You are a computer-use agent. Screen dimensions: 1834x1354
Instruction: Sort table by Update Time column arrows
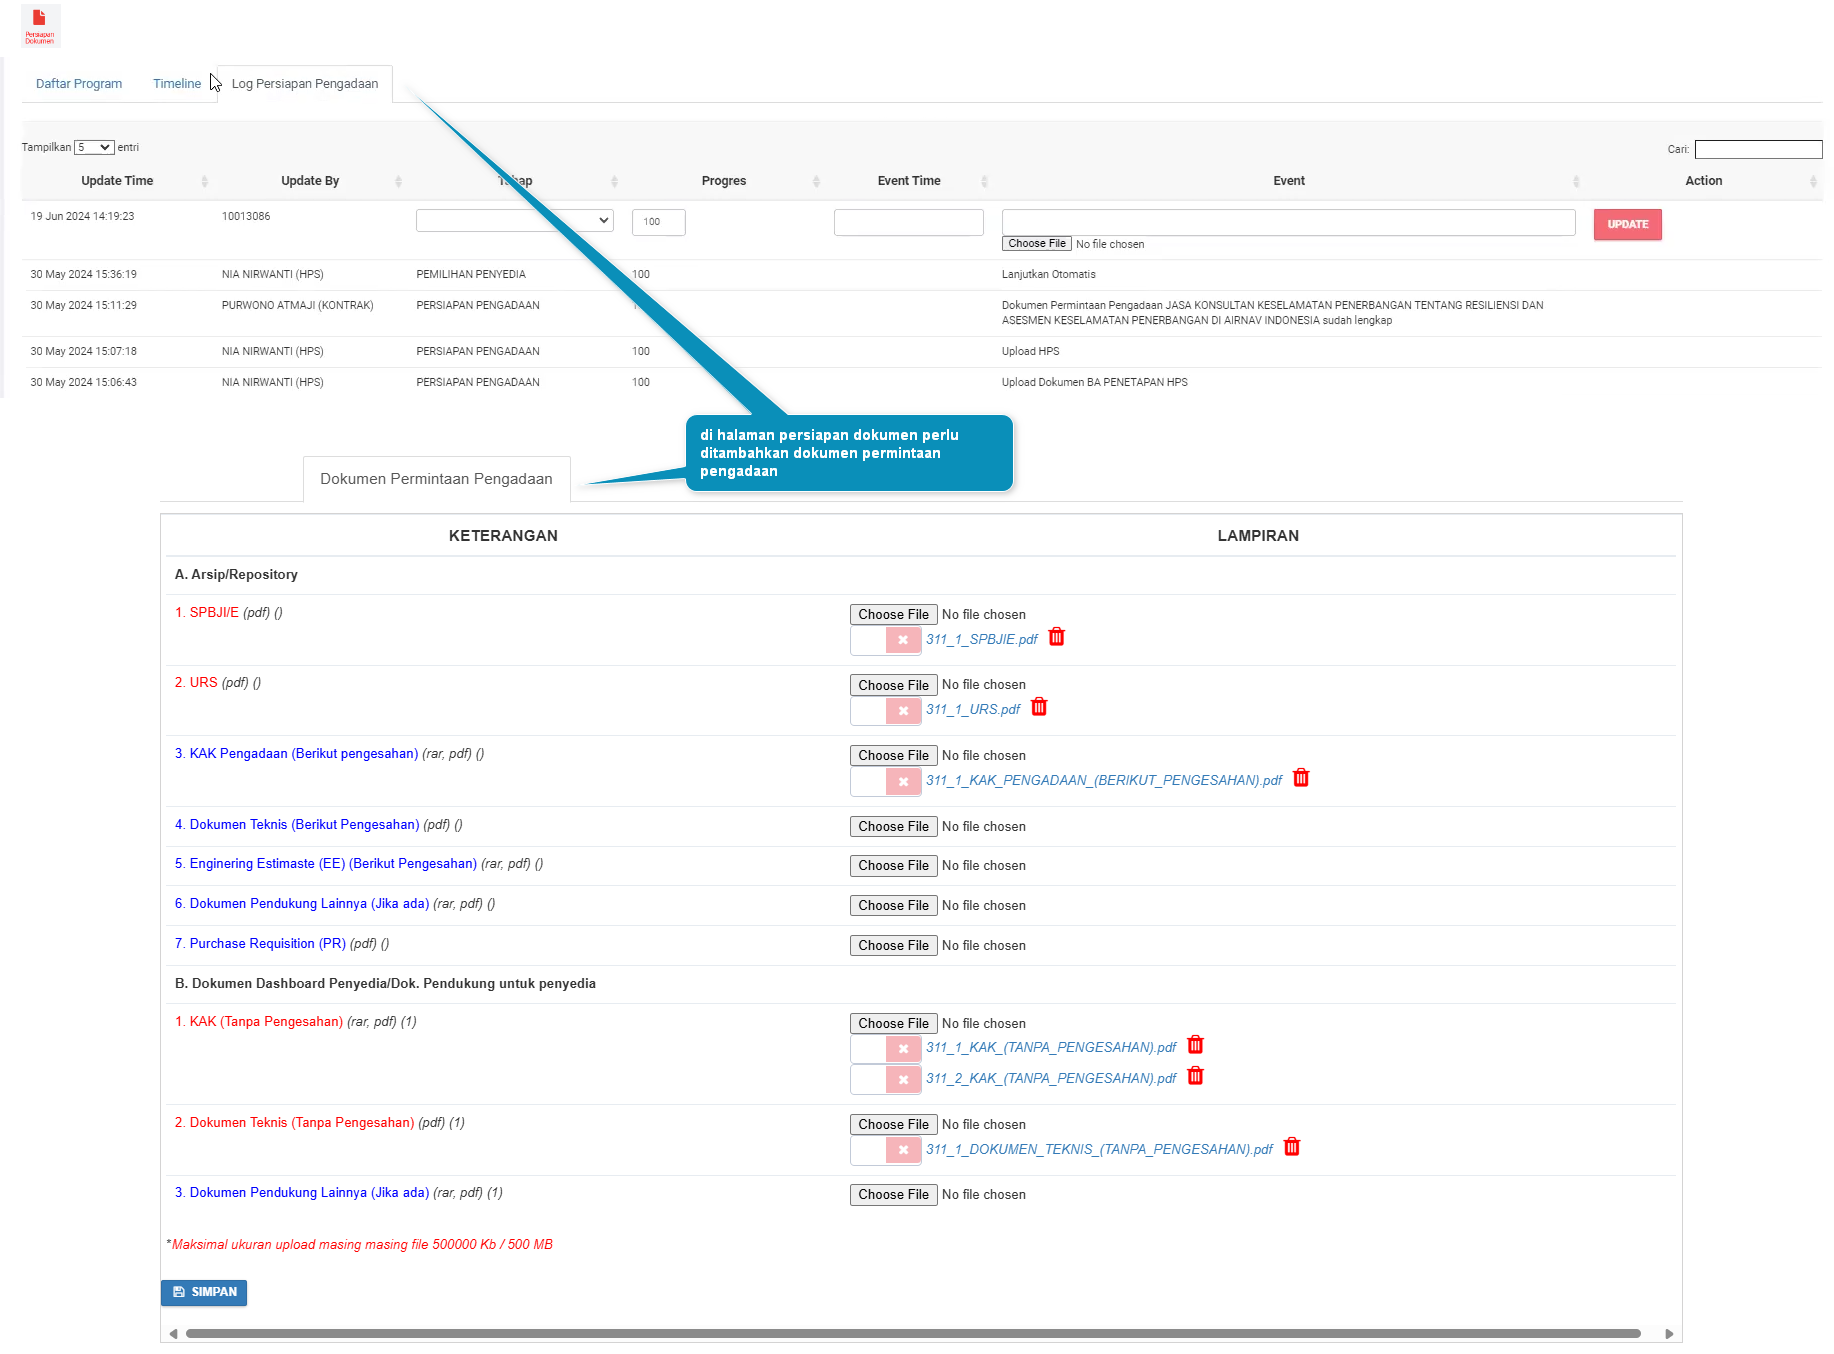pos(204,181)
